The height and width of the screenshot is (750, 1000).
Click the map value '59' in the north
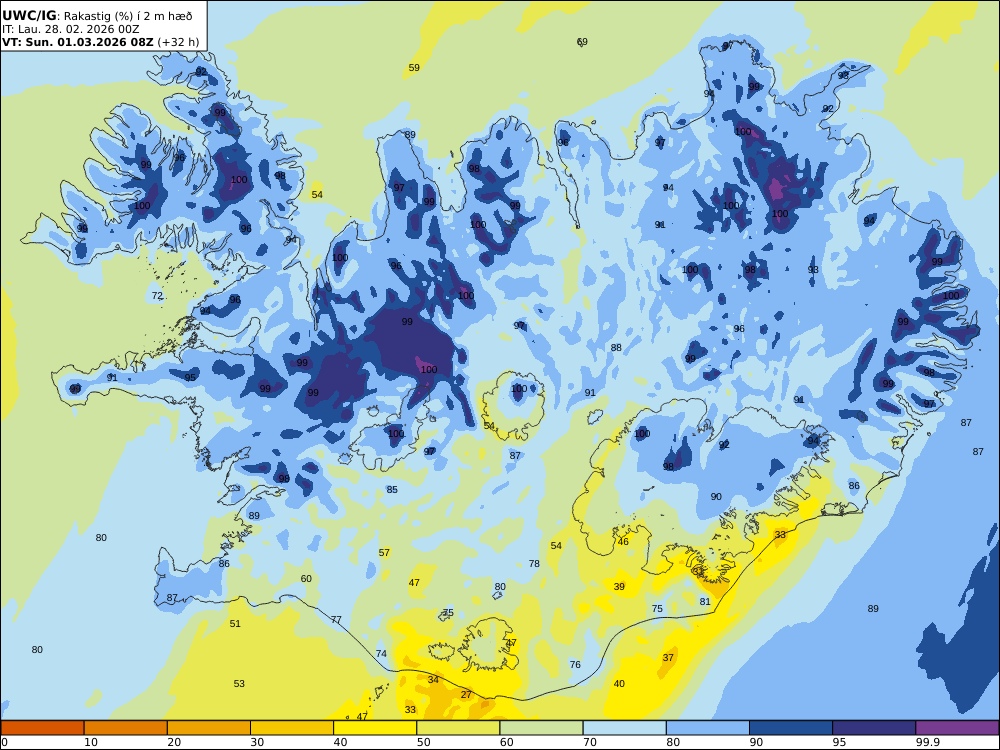pos(414,68)
